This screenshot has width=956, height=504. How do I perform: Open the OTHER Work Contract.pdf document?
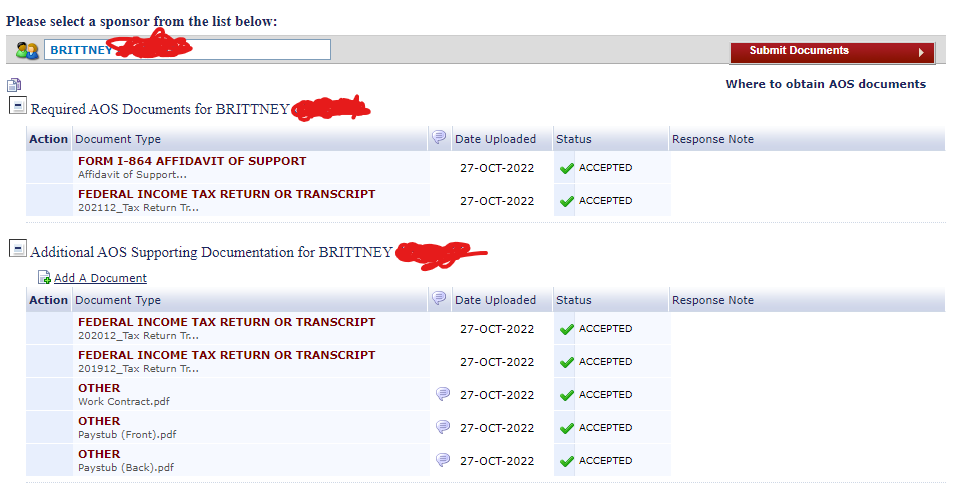(x=99, y=388)
